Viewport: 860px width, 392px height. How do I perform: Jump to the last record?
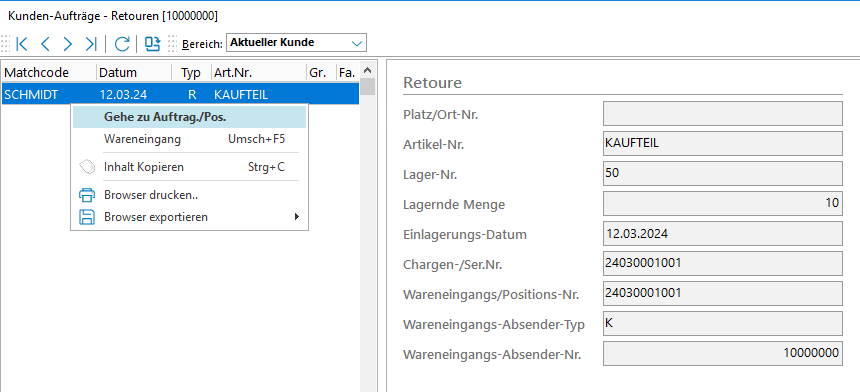coord(90,44)
